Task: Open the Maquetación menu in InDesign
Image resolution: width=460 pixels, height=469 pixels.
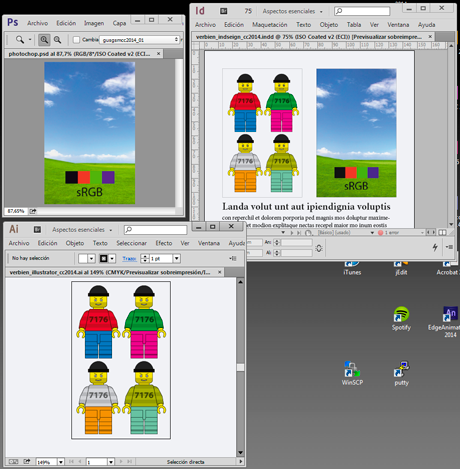Action: tap(269, 25)
